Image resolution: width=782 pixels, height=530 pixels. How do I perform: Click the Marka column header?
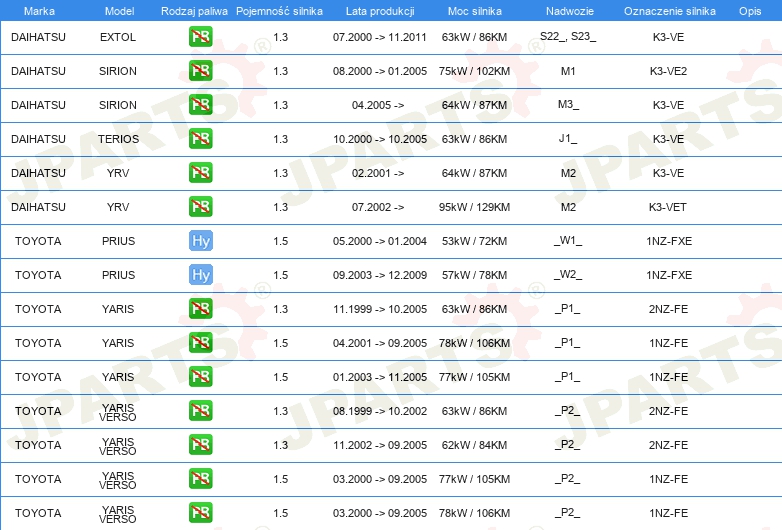tap(39, 11)
